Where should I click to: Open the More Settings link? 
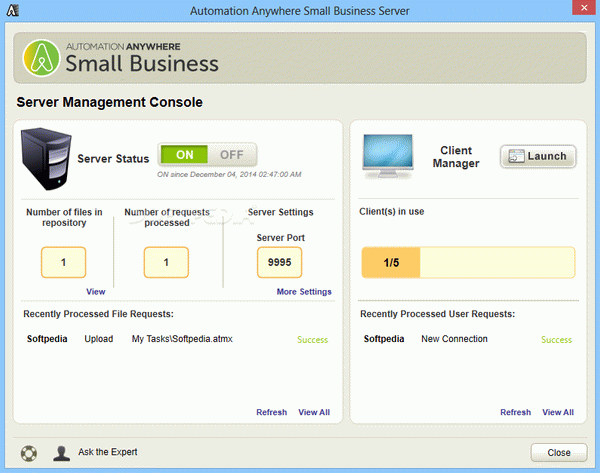tap(304, 292)
